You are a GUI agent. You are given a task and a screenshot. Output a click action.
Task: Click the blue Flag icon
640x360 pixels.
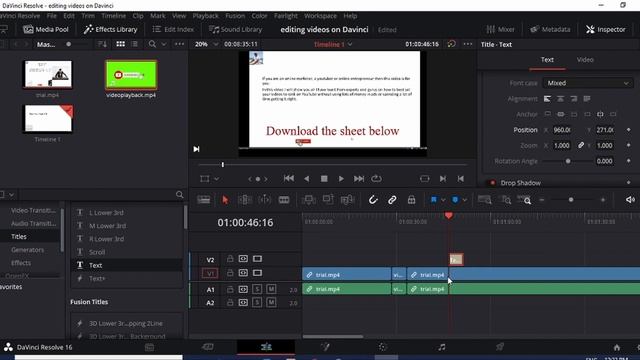[x=433, y=200]
